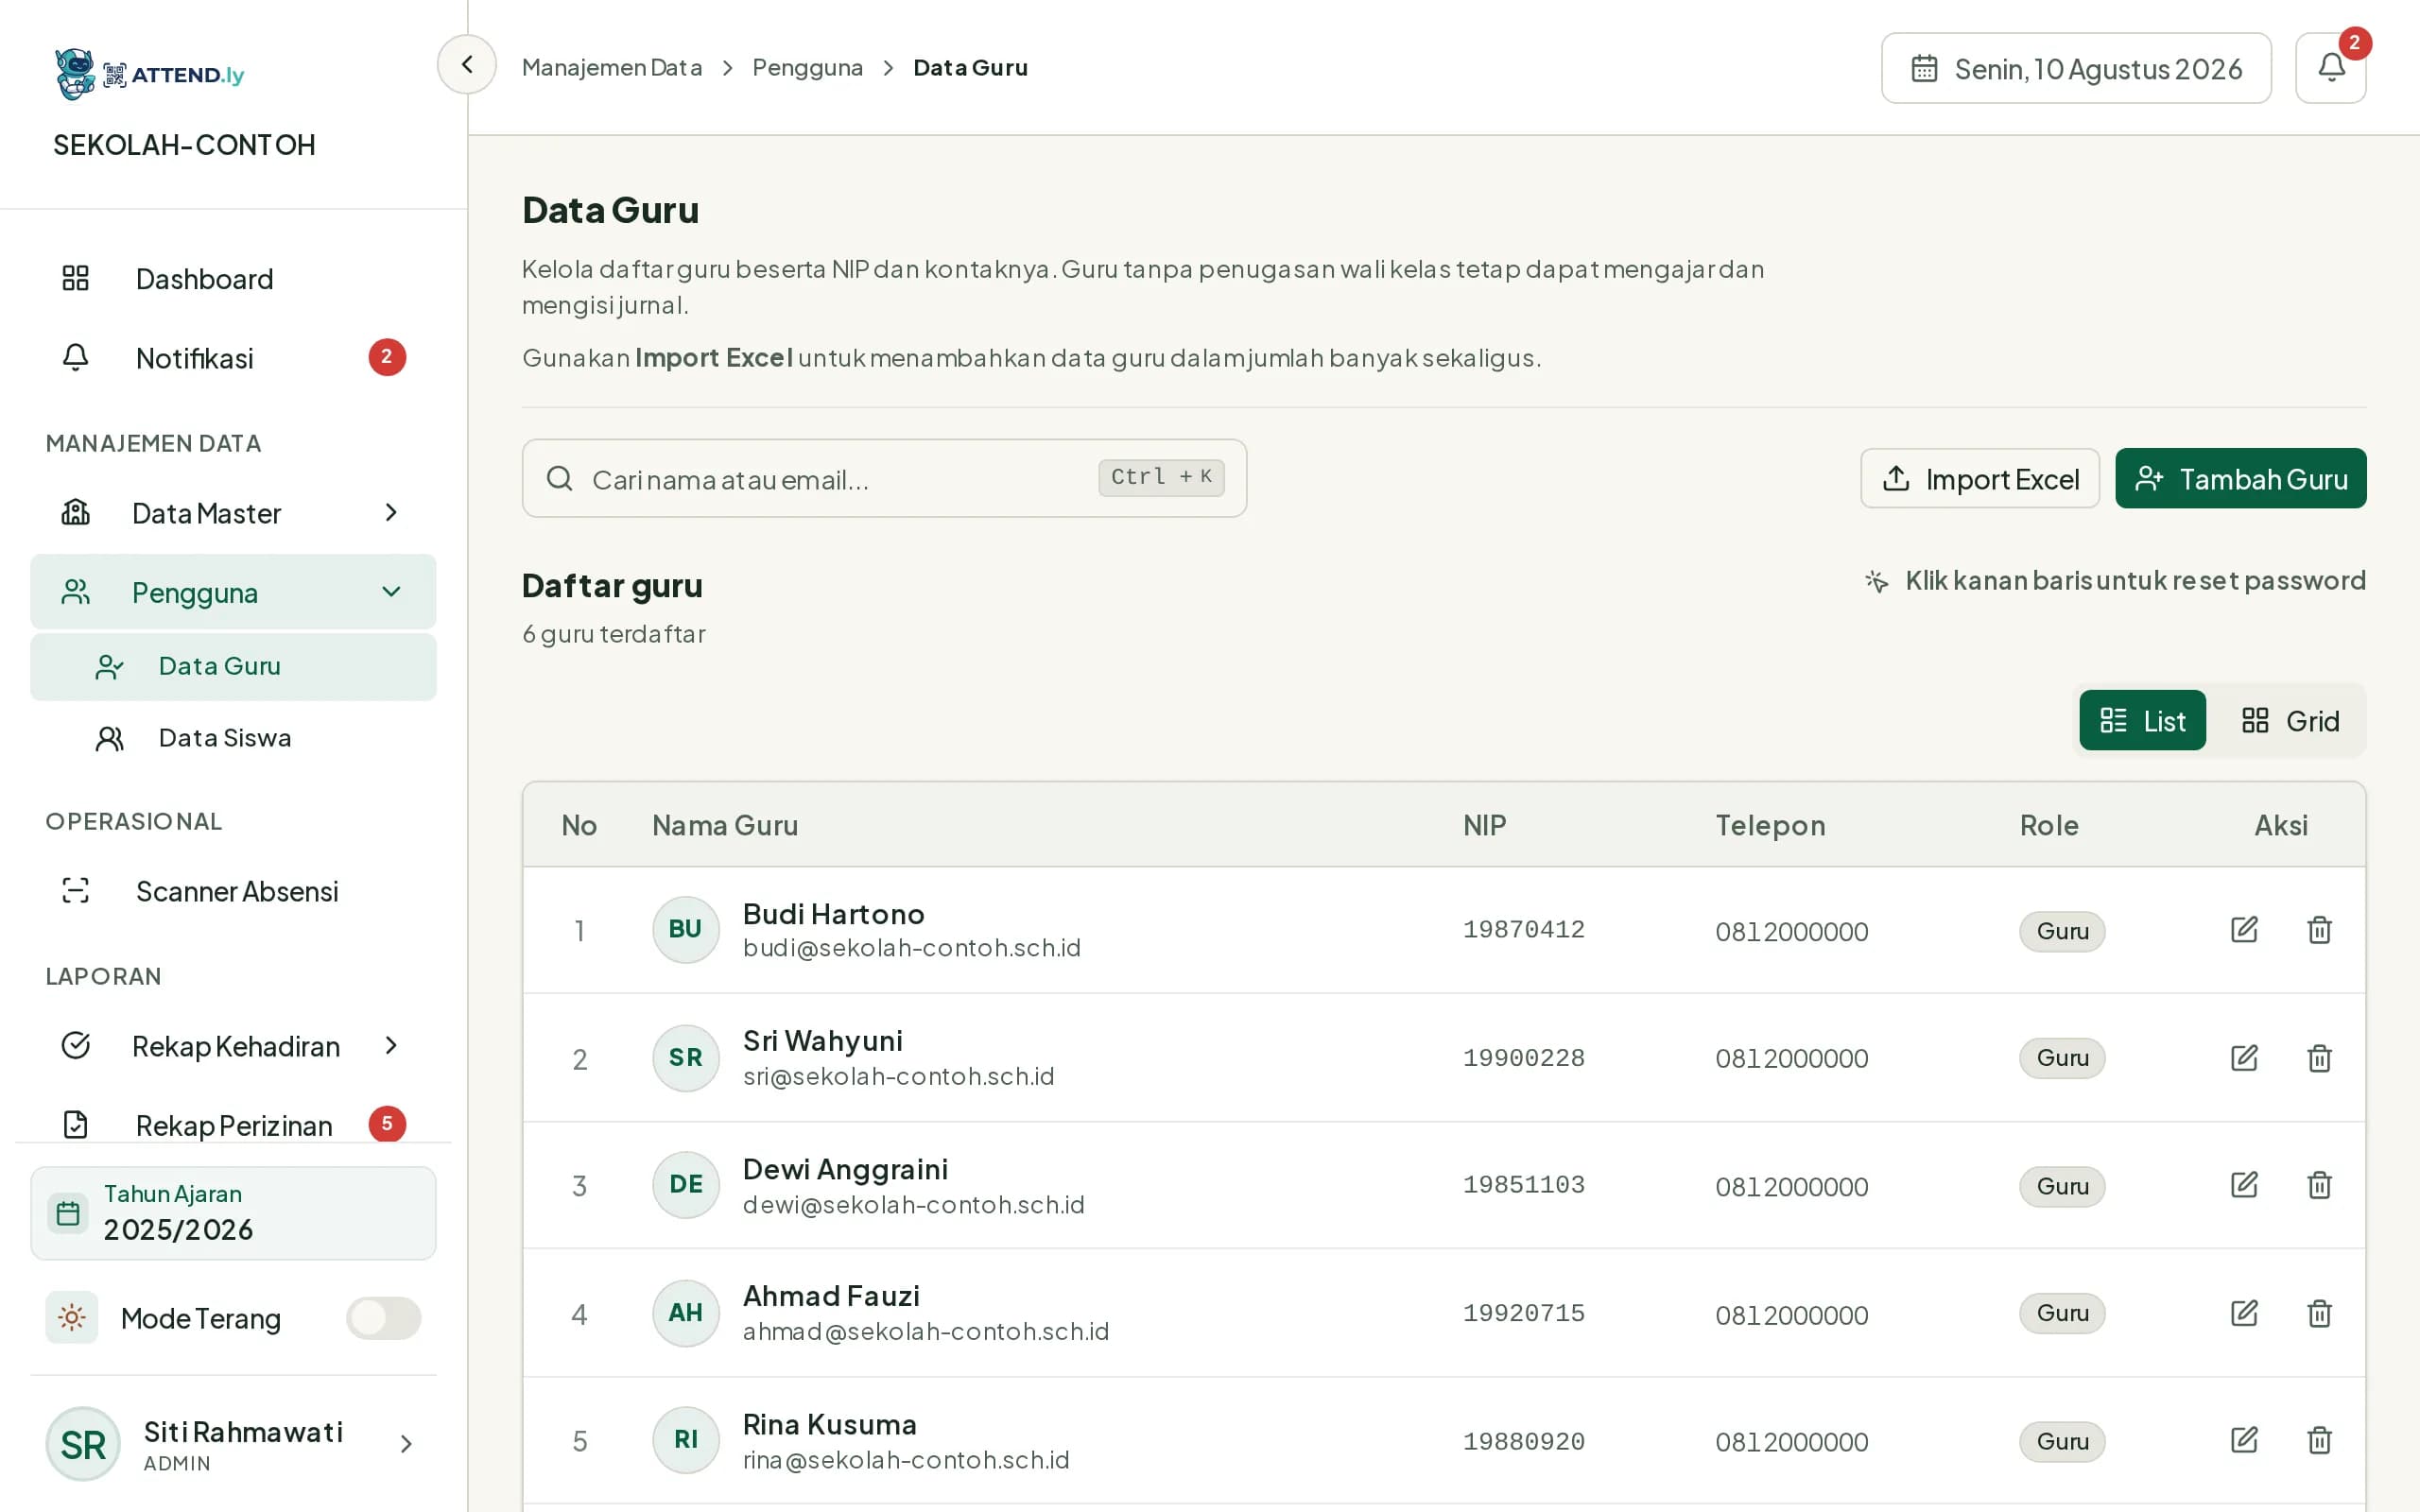Open notifications bell in top bar

(2330, 68)
